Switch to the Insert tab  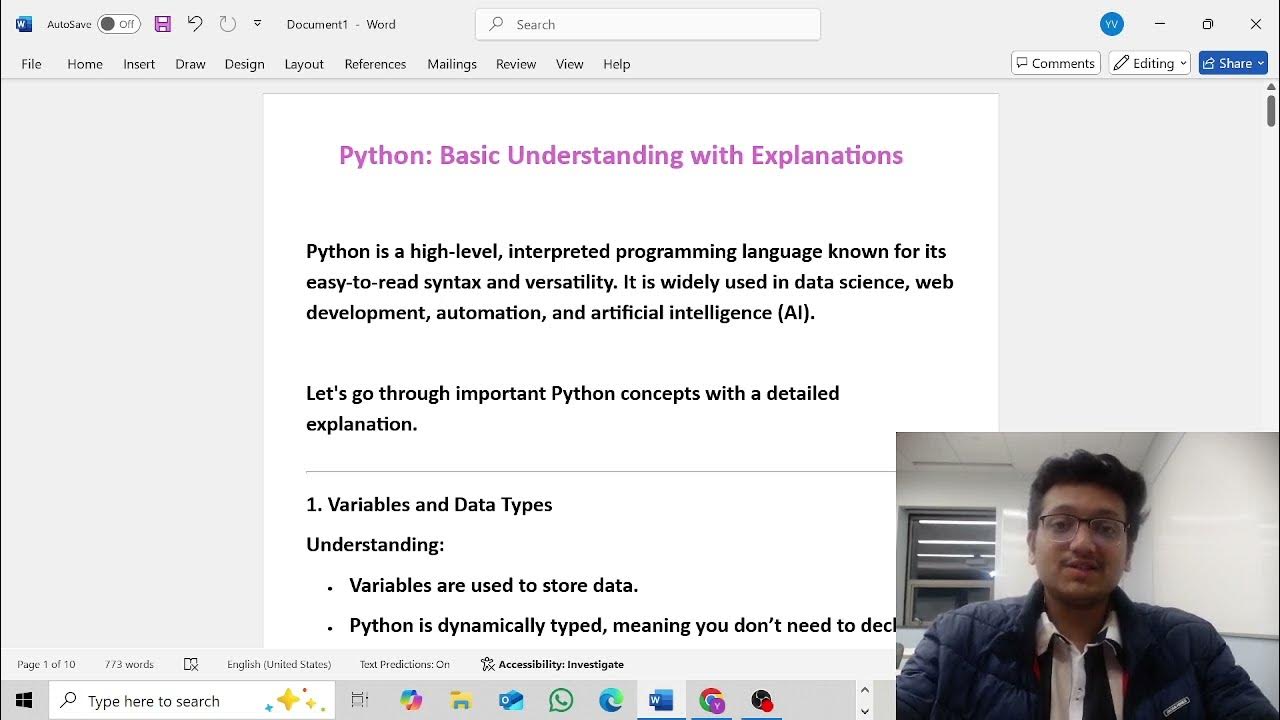[139, 64]
